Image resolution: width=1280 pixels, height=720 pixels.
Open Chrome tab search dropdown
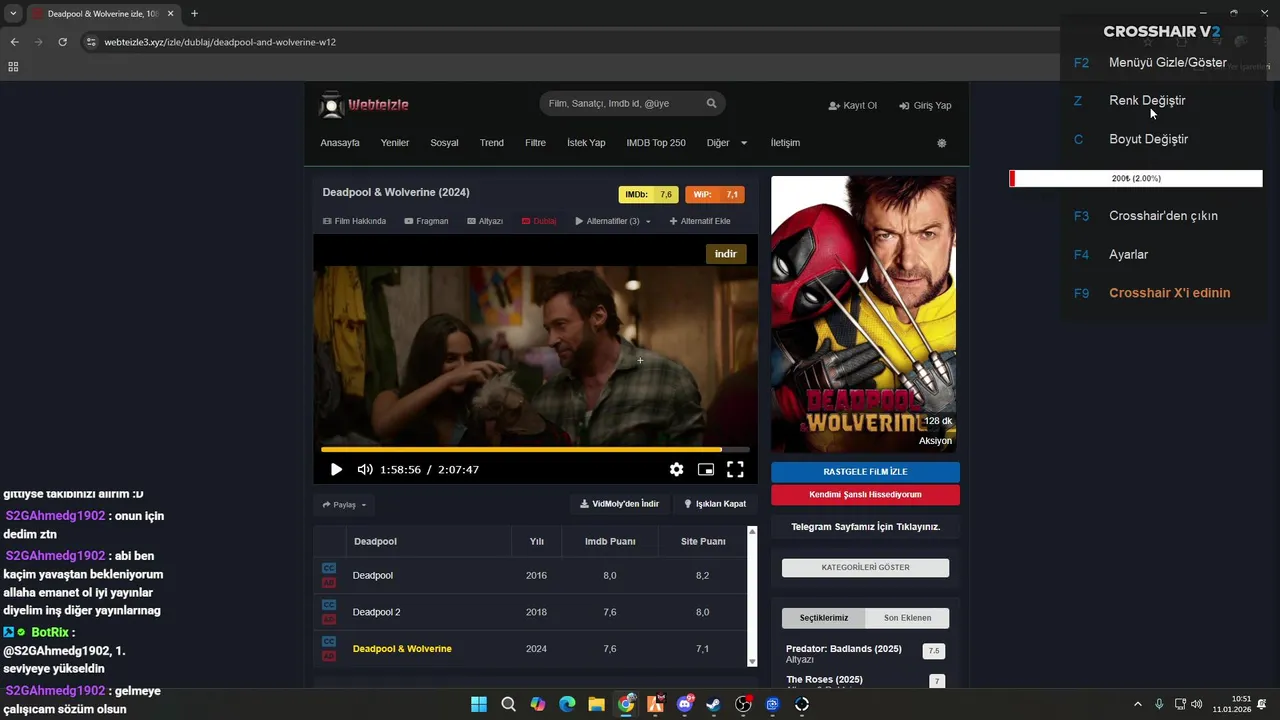click(x=13, y=14)
